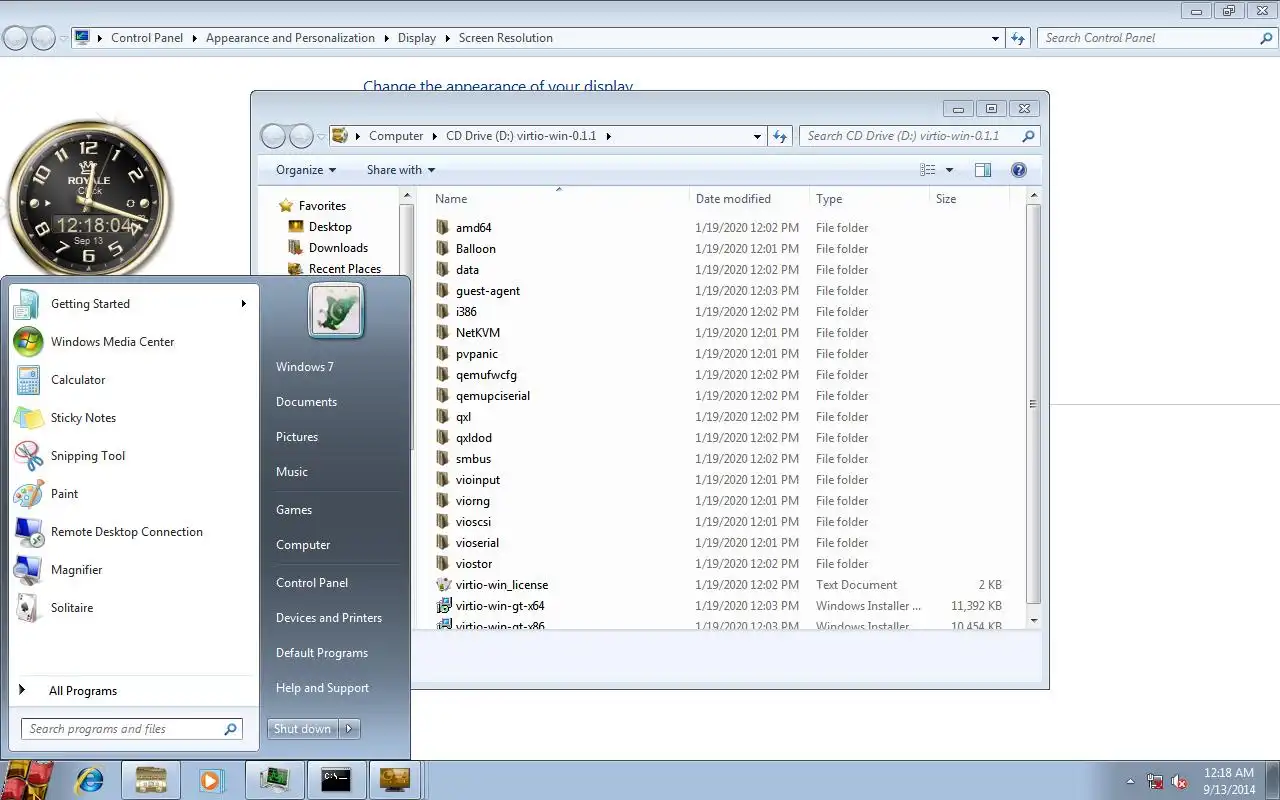This screenshot has width=1280, height=800.
Task: Select the NetKVM folder
Action: (x=477, y=333)
